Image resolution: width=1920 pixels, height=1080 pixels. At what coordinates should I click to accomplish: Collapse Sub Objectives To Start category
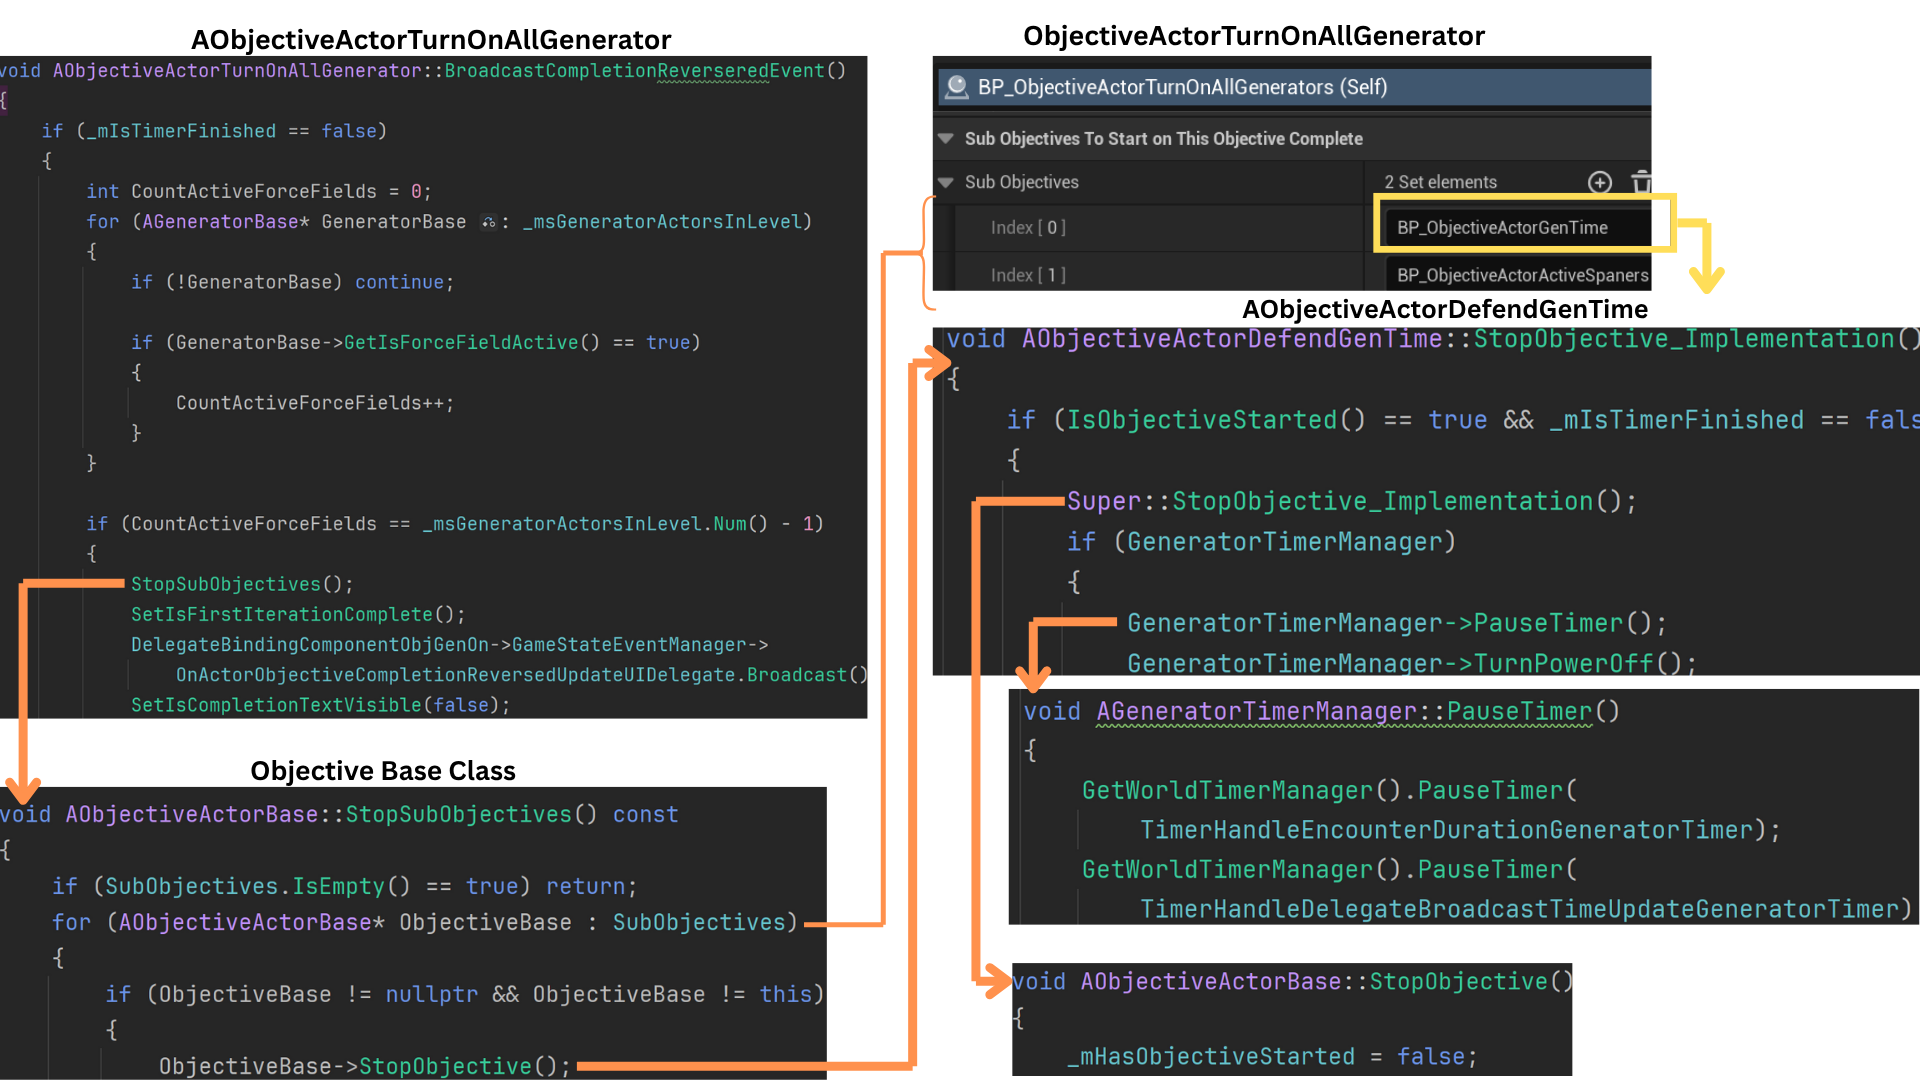click(946, 139)
